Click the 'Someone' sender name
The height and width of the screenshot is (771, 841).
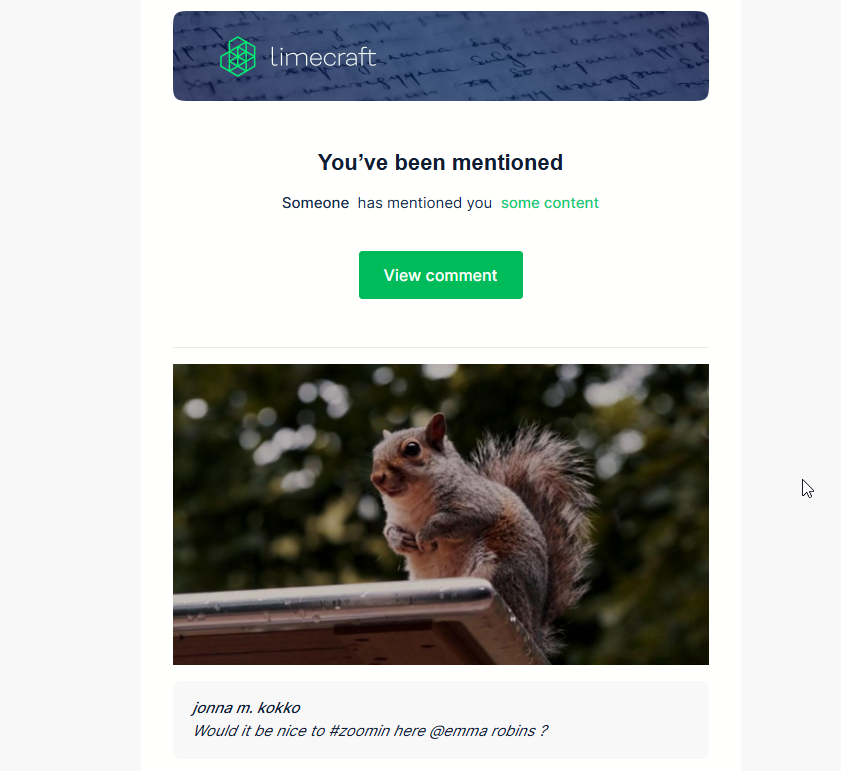click(x=315, y=203)
